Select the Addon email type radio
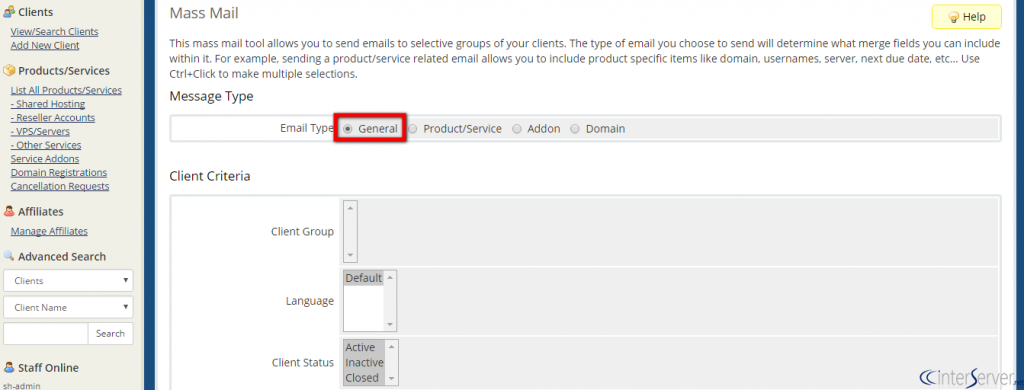This screenshot has height=390, width=1024. click(x=517, y=129)
